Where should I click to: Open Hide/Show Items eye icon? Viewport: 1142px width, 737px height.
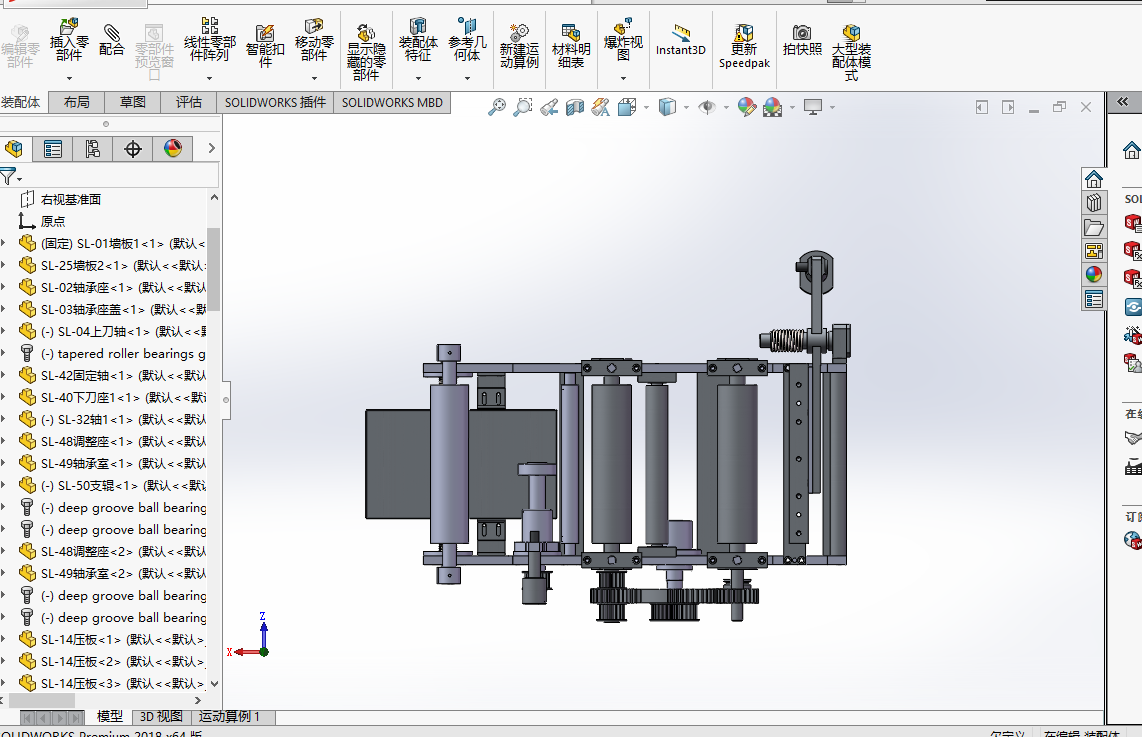pyautogui.click(x=707, y=108)
